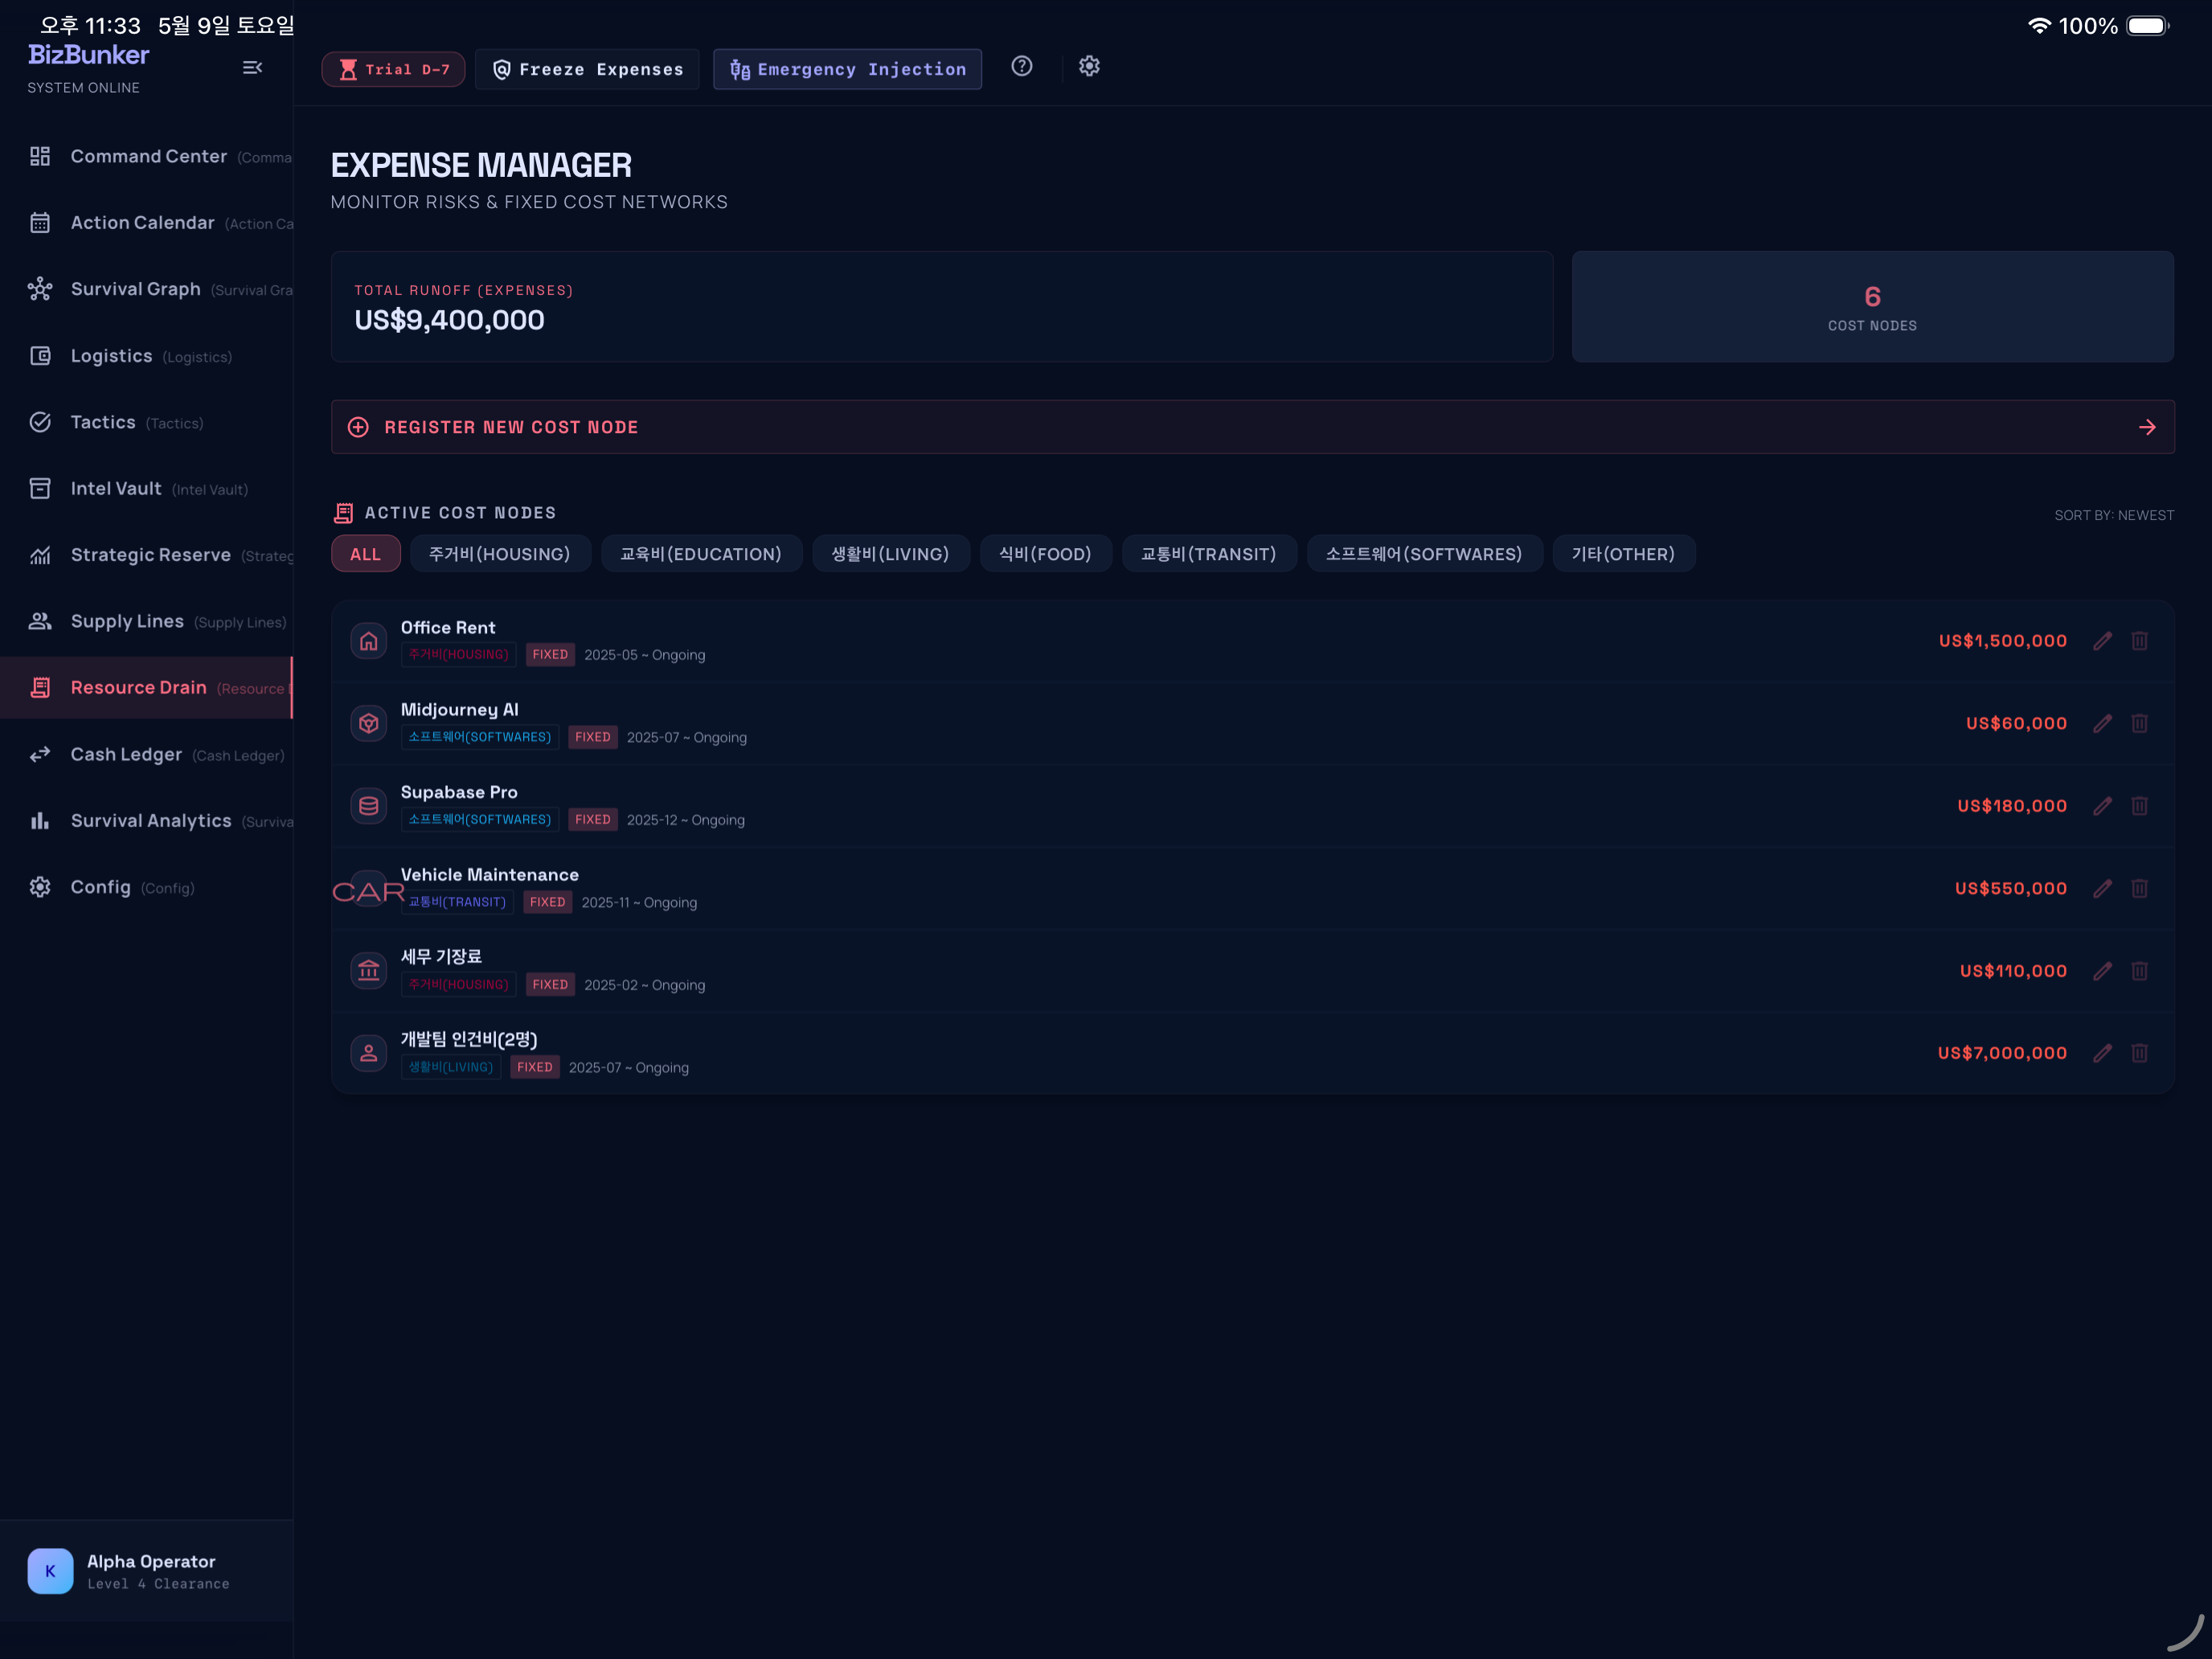Image resolution: width=2212 pixels, height=1659 pixels.
Task: Filter by 소프트웨어(SOFTWARES) category
Action: (x=1424, y=554)
